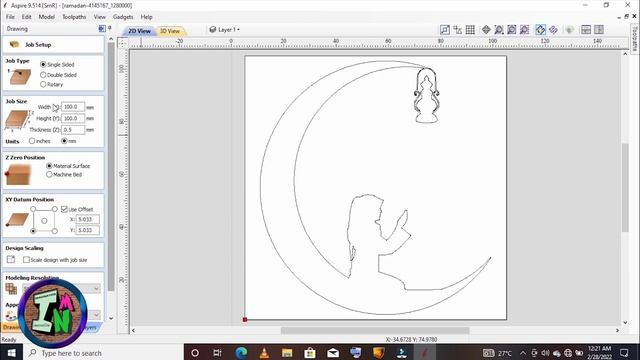Toggle snap to guidelines icon in view toolbar
Screen dimensions: 640x360
click(x=445, y=30)
